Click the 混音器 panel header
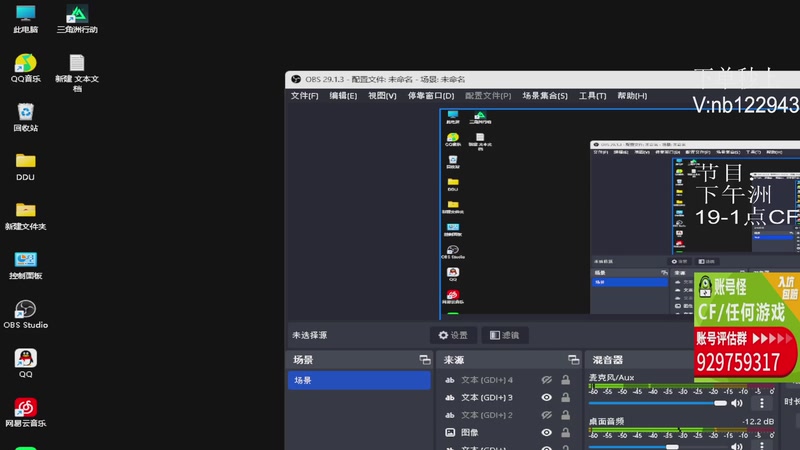Screen dimensions: 800x450 608,360
